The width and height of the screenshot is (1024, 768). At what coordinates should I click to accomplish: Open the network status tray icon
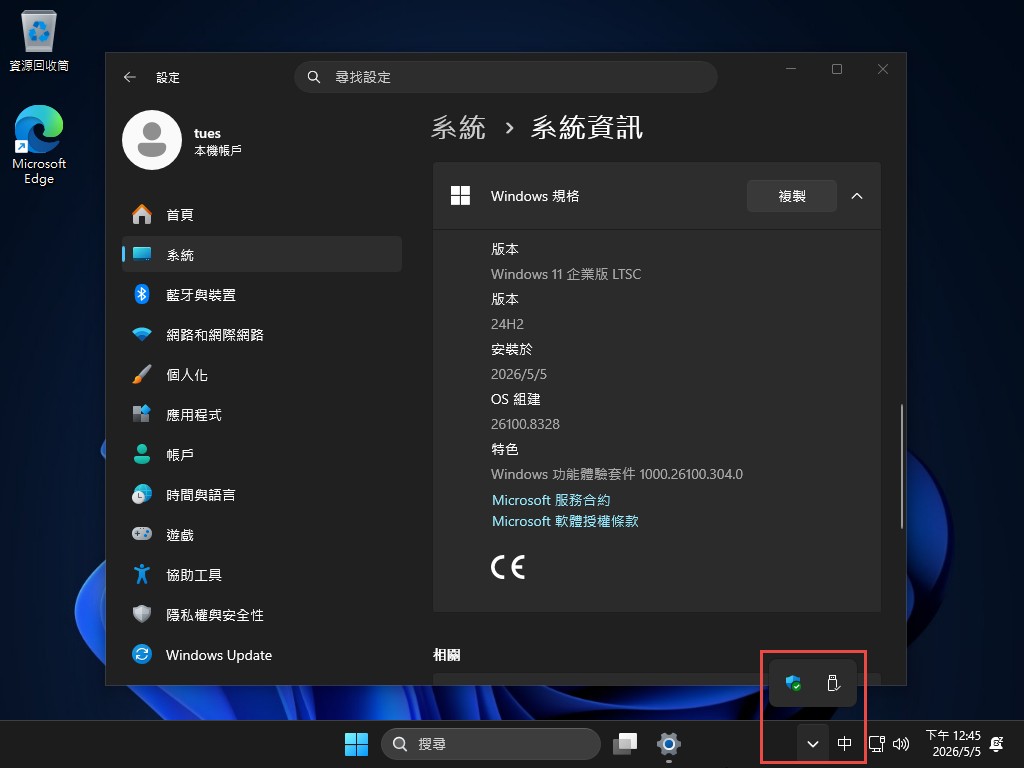876,744
